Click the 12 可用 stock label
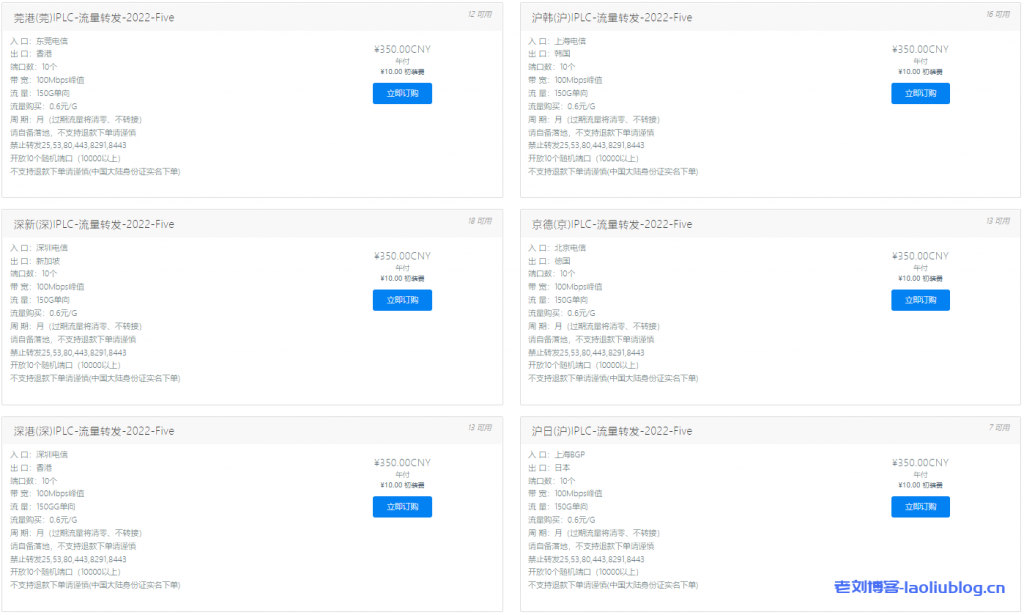 click(x=480, y=15)
